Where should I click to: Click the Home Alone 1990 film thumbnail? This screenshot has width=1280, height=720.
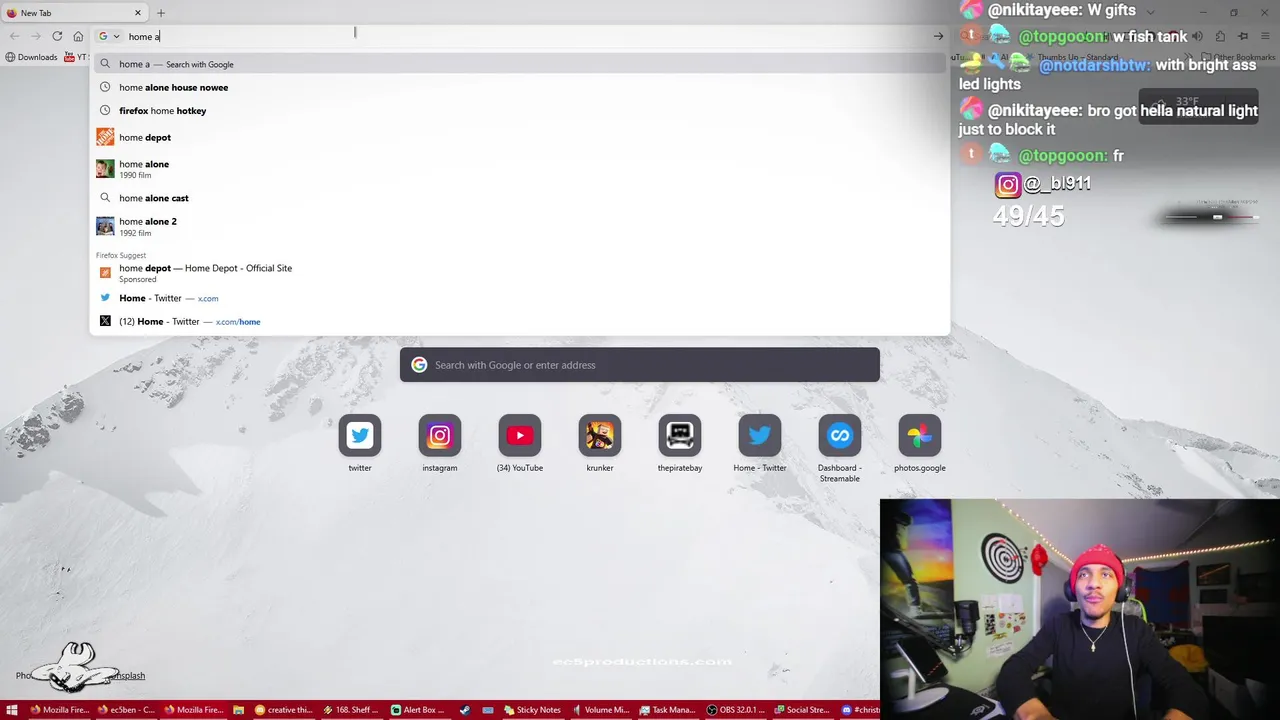pyautogui.click(x=105, y=168)
